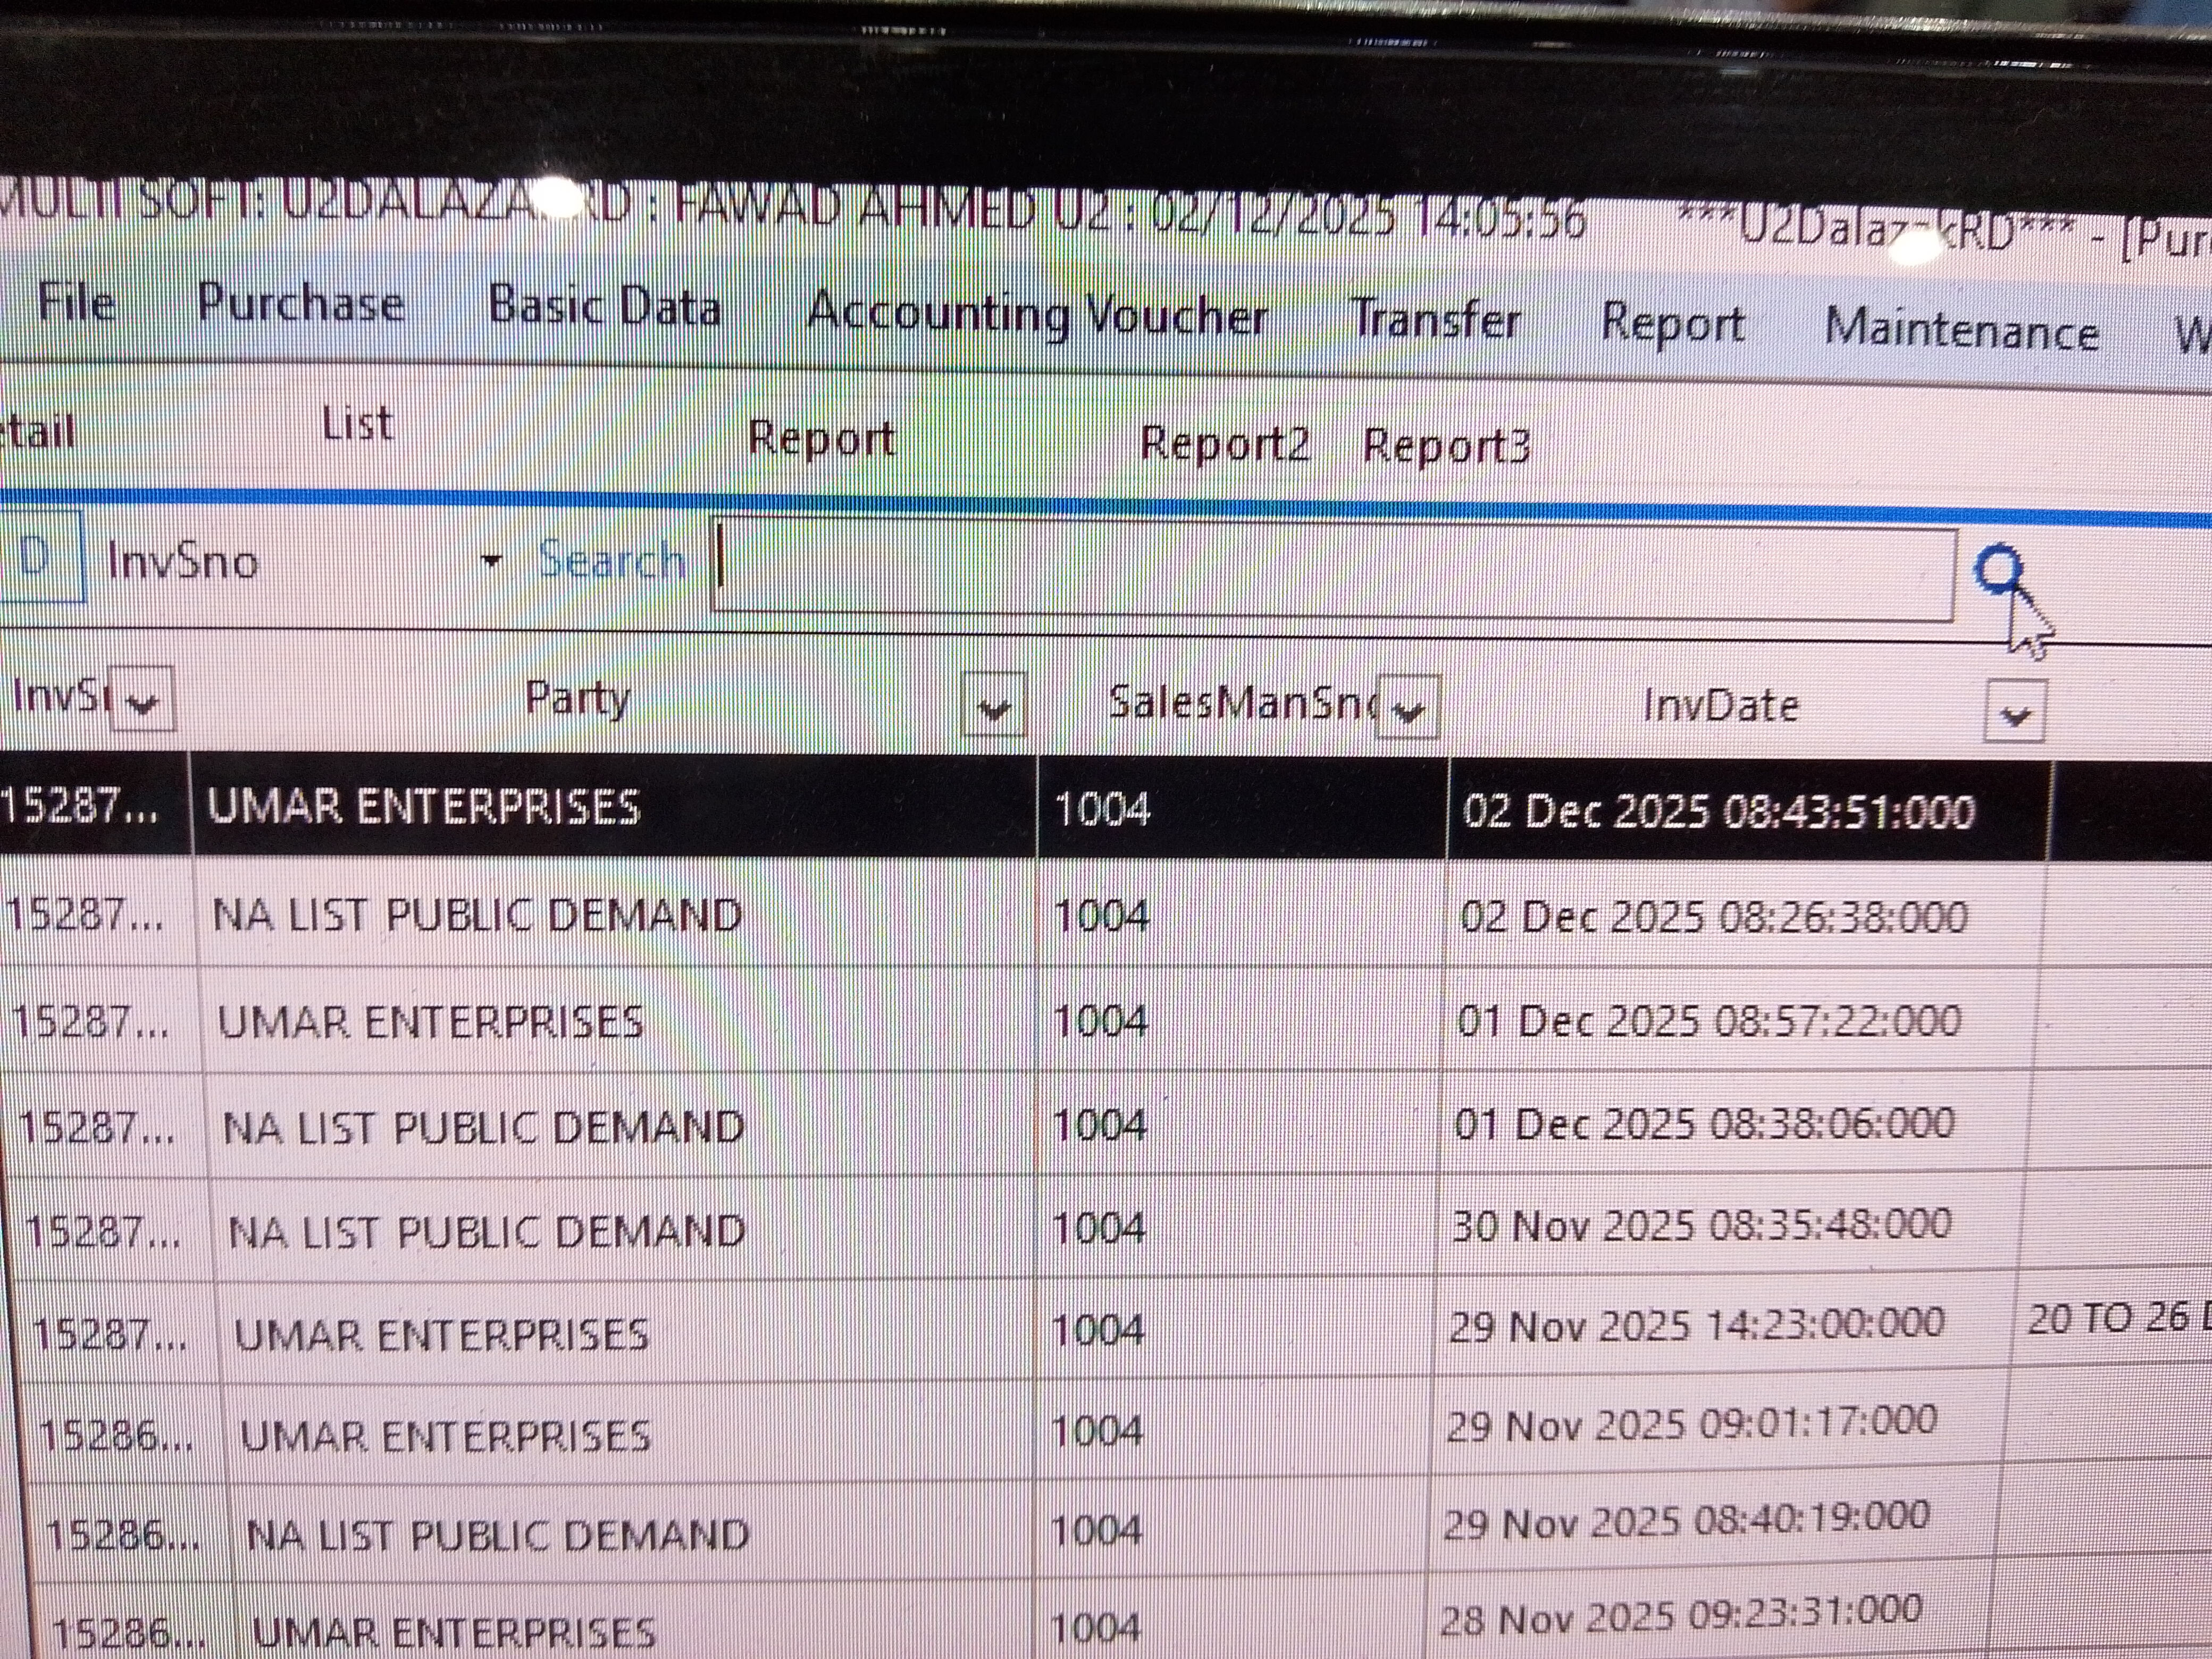Open the Party column filter dropdown
Screen dimensions: 2212x1659
(993, 707)
